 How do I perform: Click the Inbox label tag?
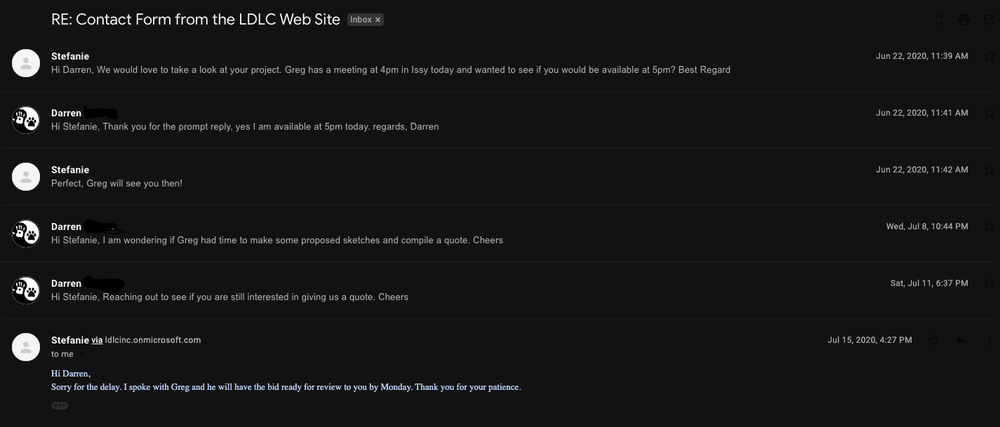point(360,19)
